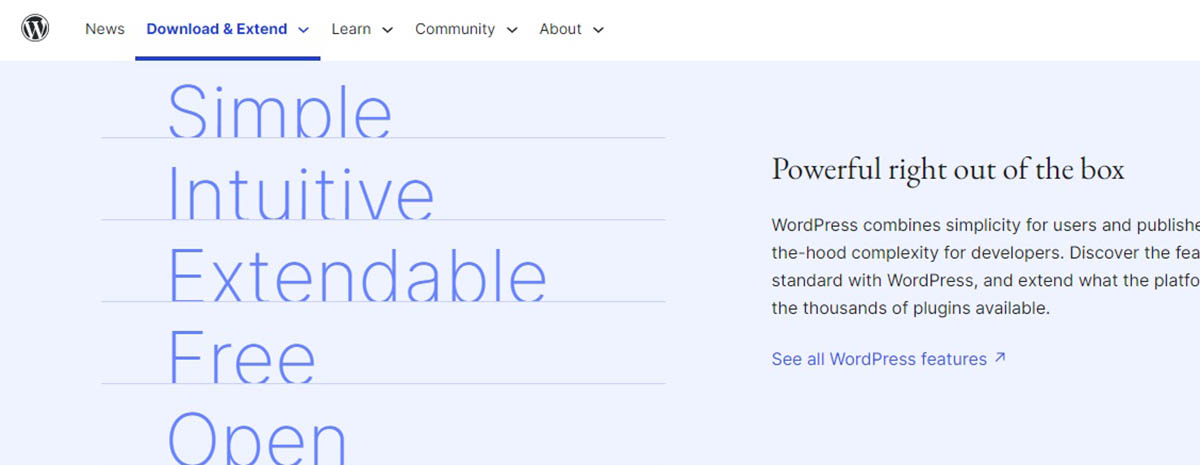
Task: Expand the chevron next to Learn
Action: click(x=387, y=30)
